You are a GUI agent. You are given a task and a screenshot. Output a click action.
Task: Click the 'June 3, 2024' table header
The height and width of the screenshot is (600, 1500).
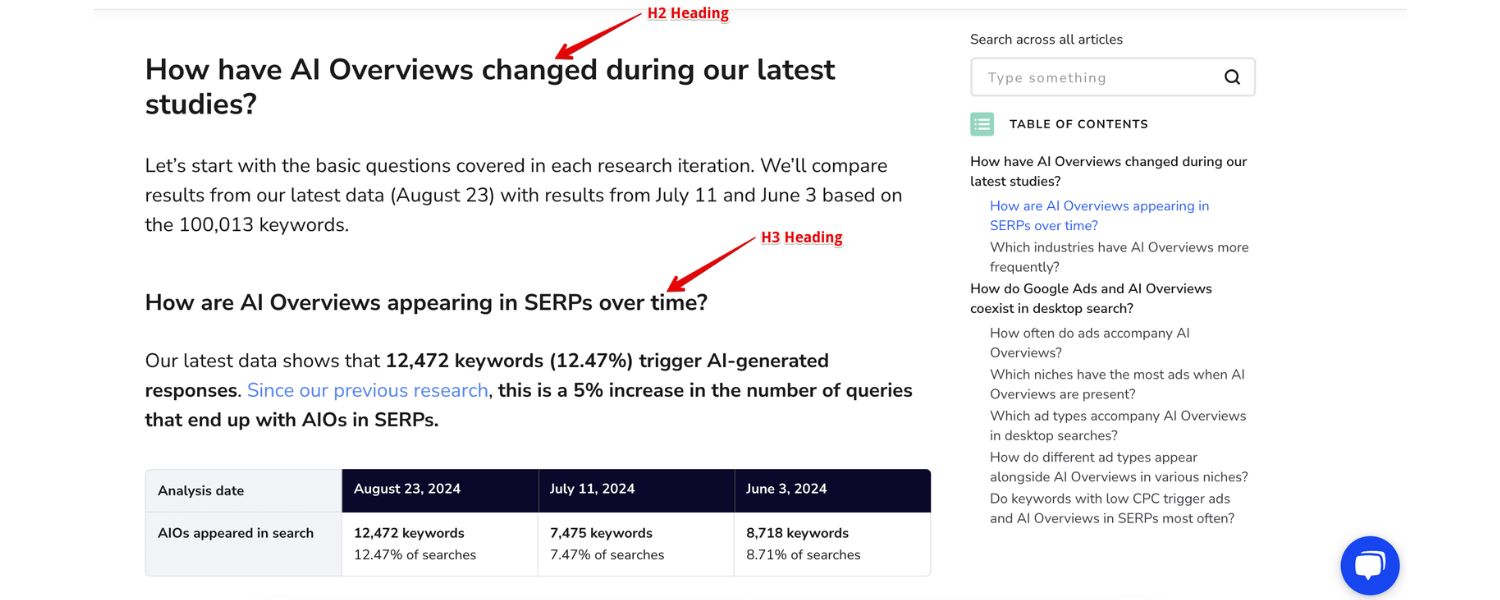788,490
